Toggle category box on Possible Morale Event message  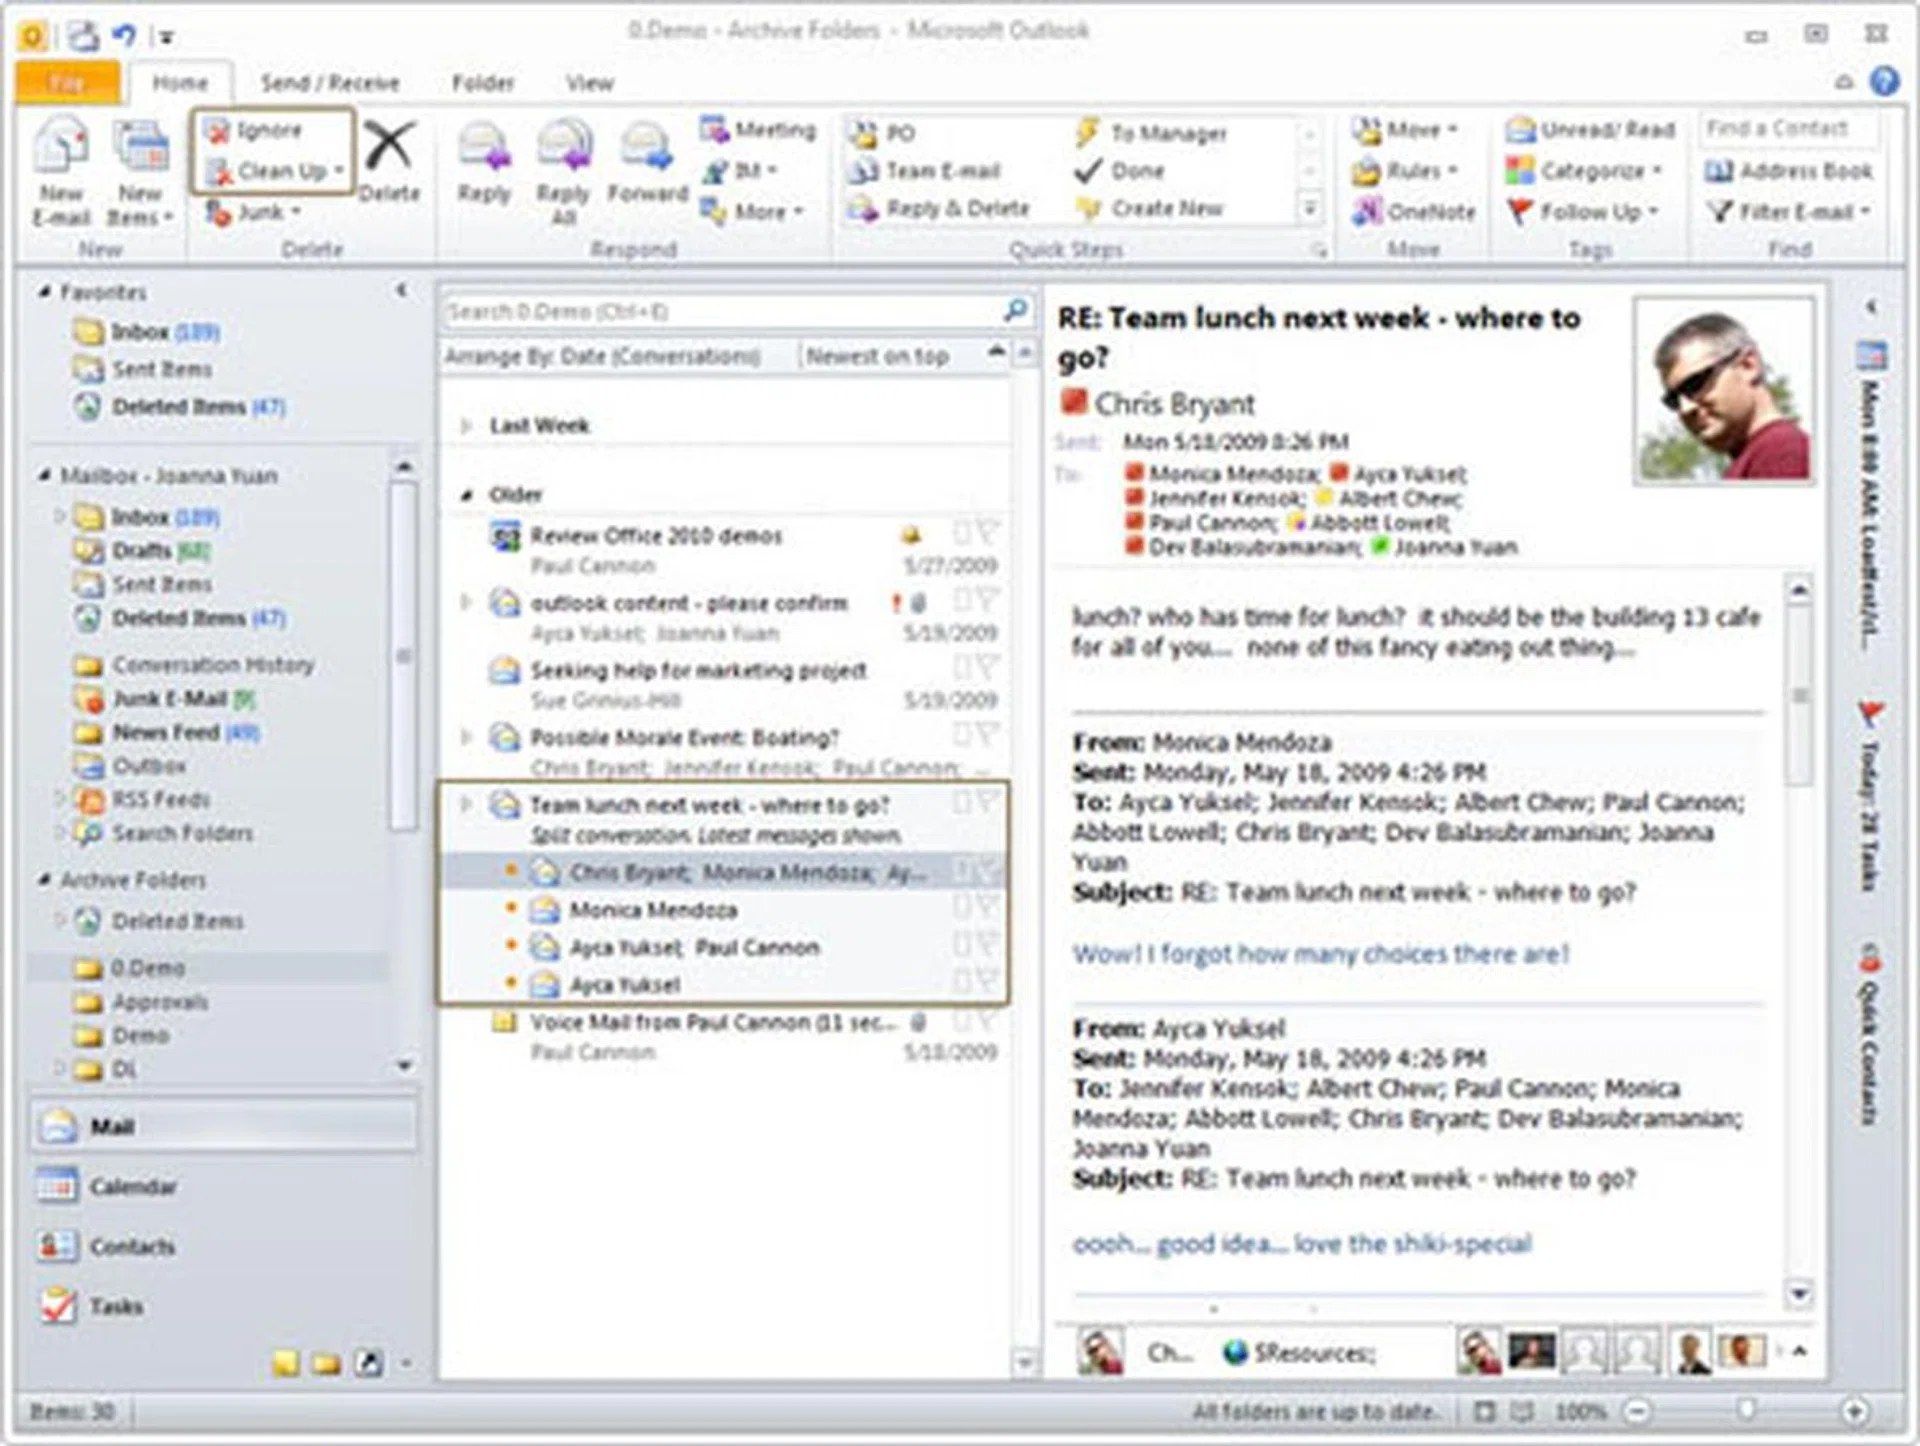961,735
